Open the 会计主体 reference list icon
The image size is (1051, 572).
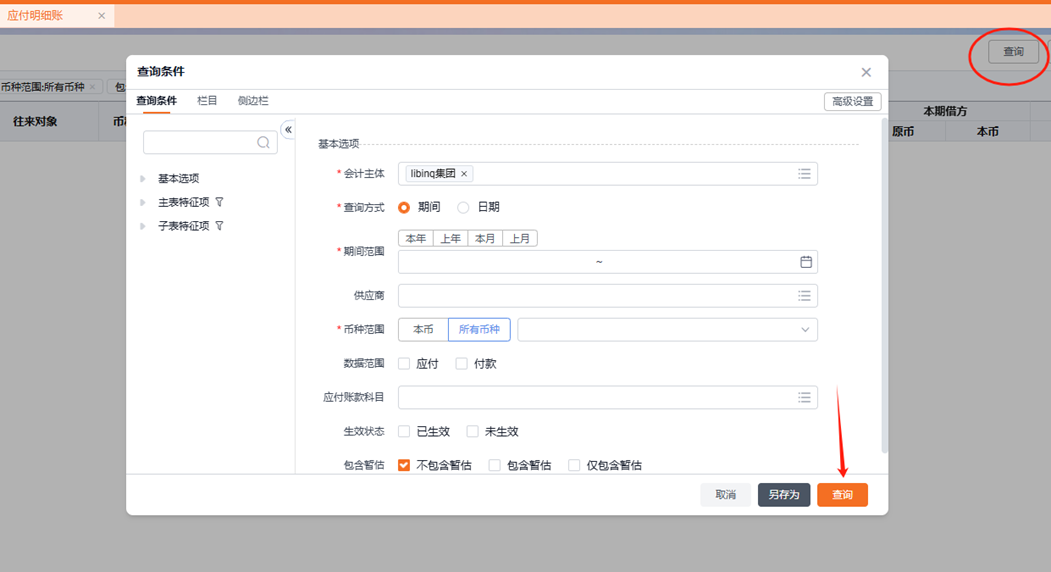pyautogui.click(x=804, y=174)
